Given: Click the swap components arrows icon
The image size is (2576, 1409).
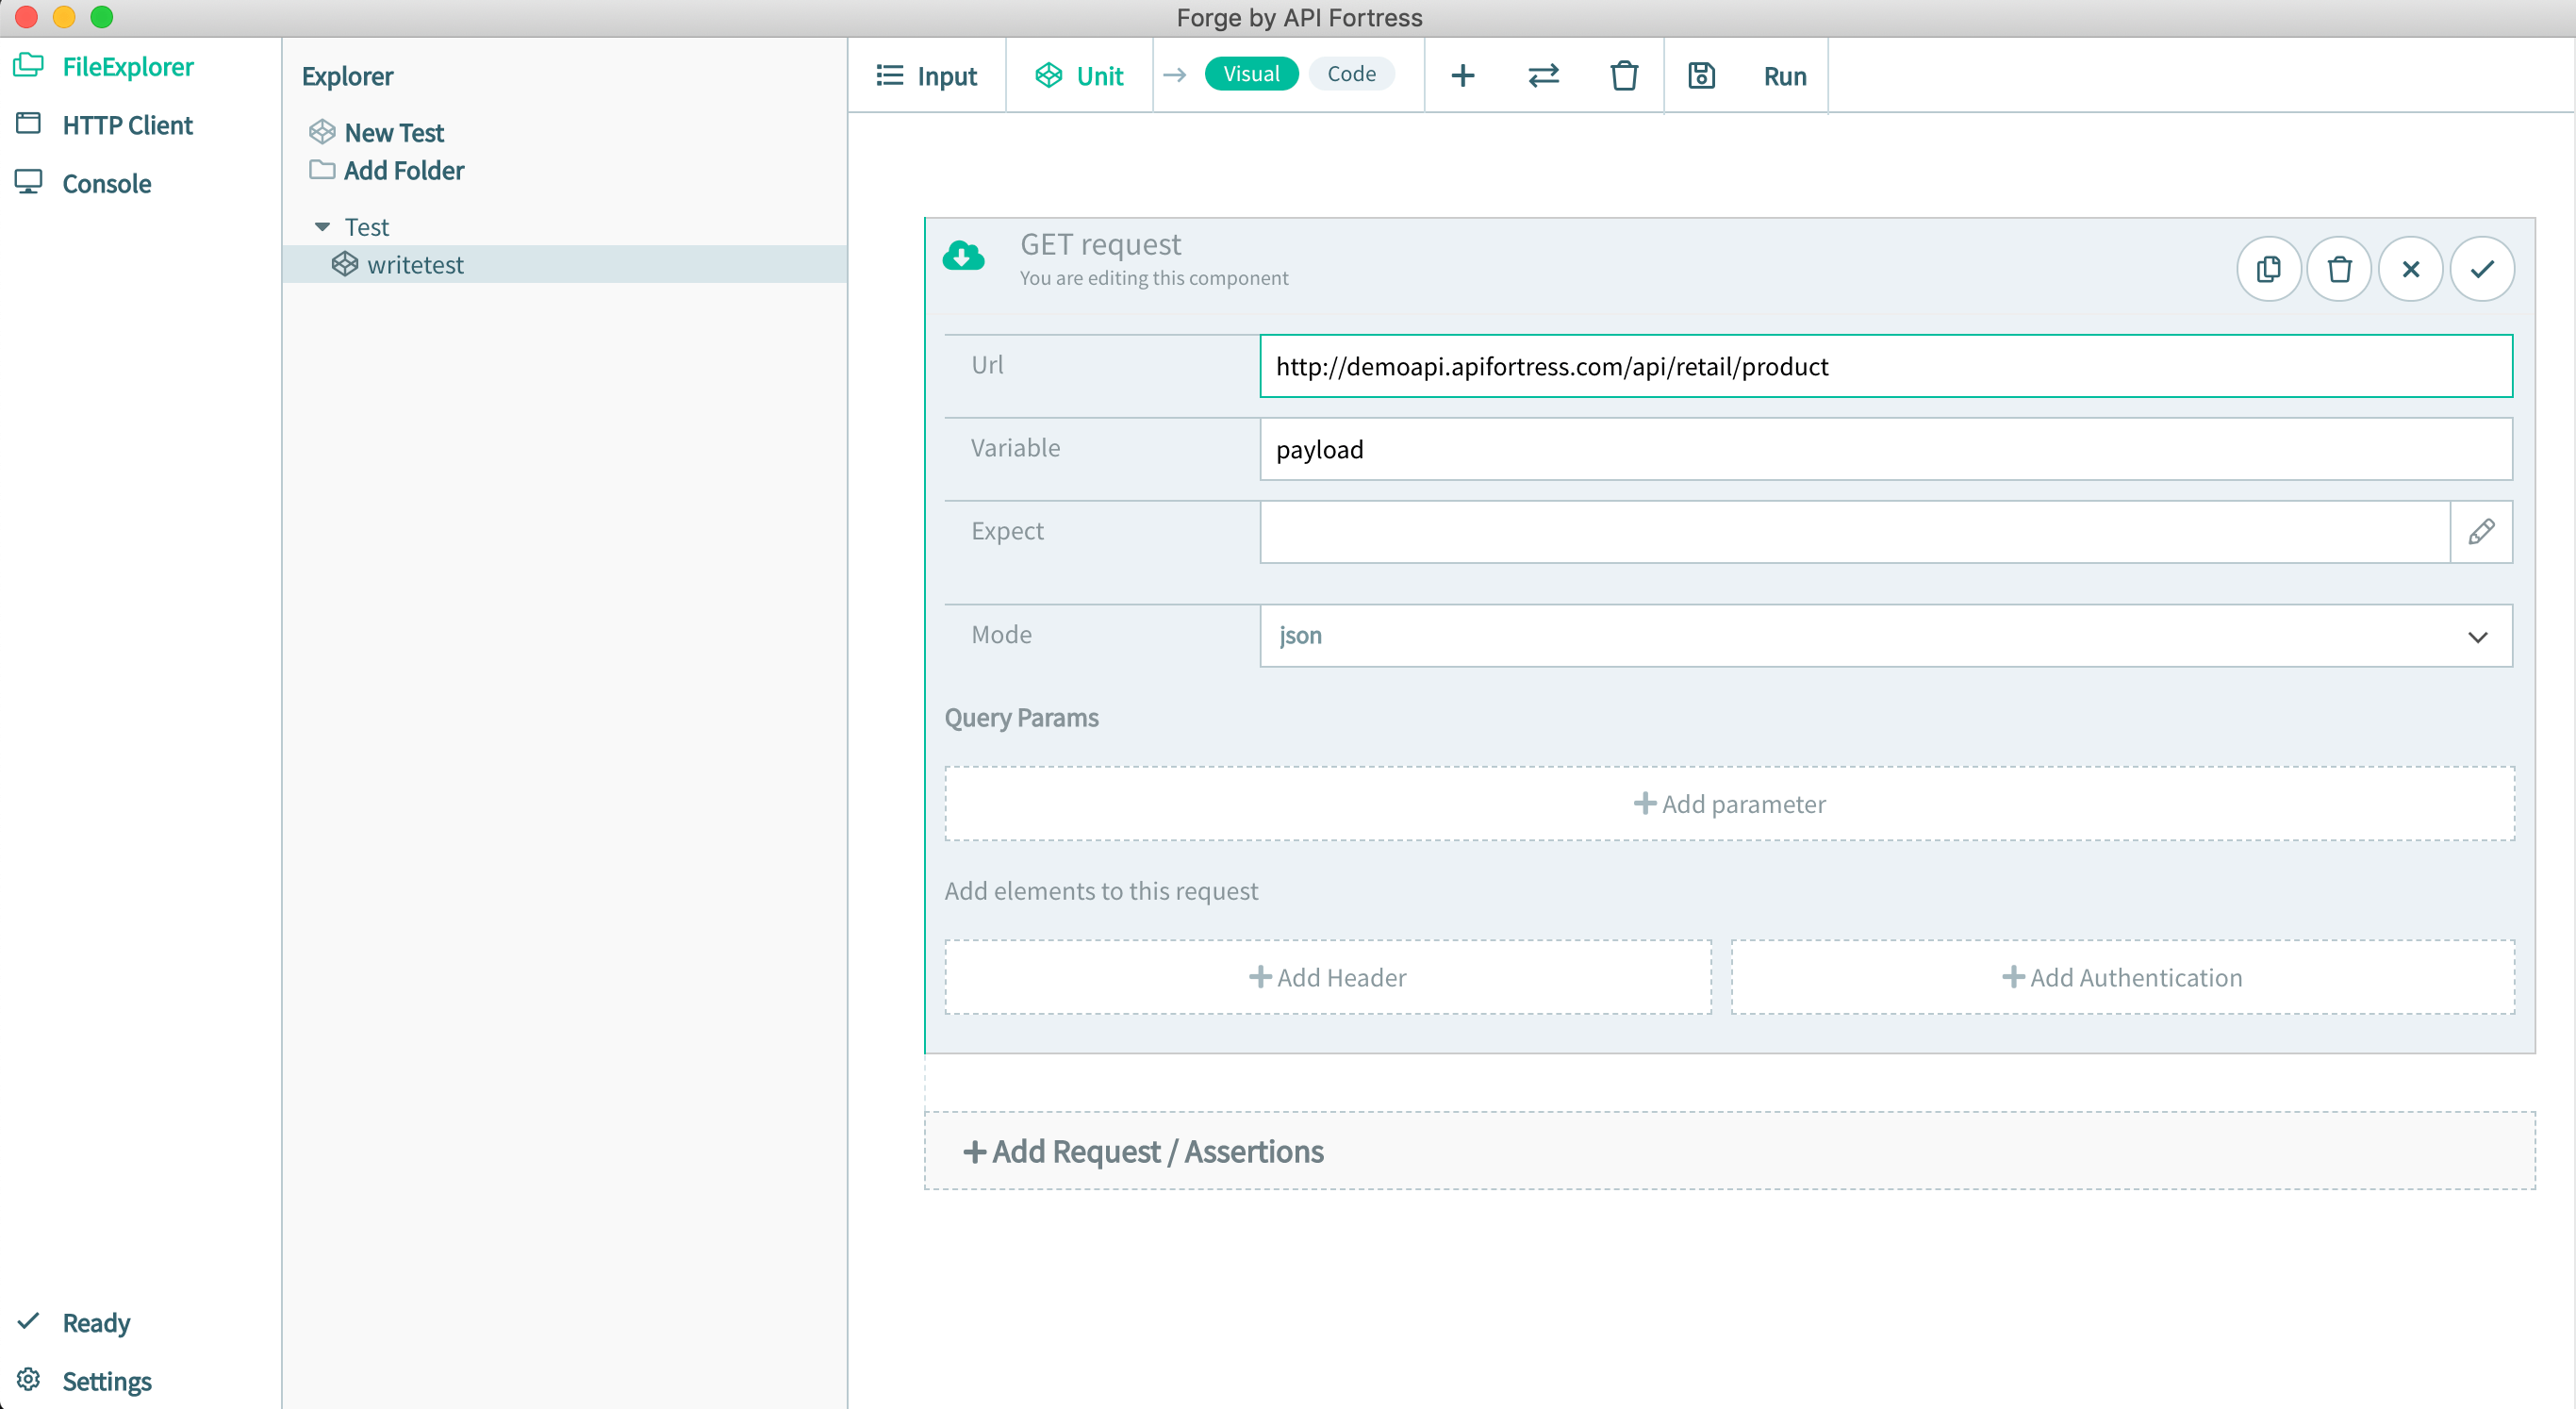Looking at the screenshot, I should click(1543, 74).
